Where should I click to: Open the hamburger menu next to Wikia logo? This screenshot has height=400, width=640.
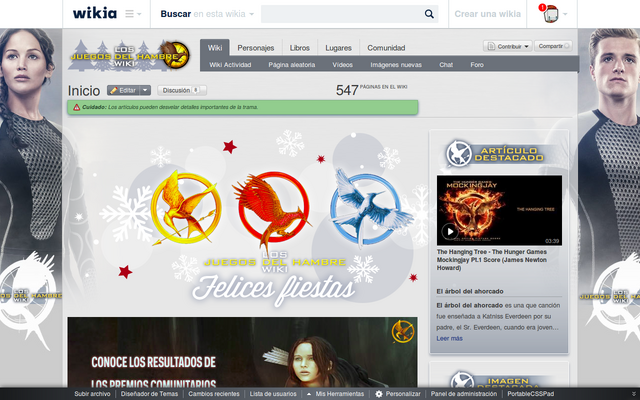(x=133, y=14)
